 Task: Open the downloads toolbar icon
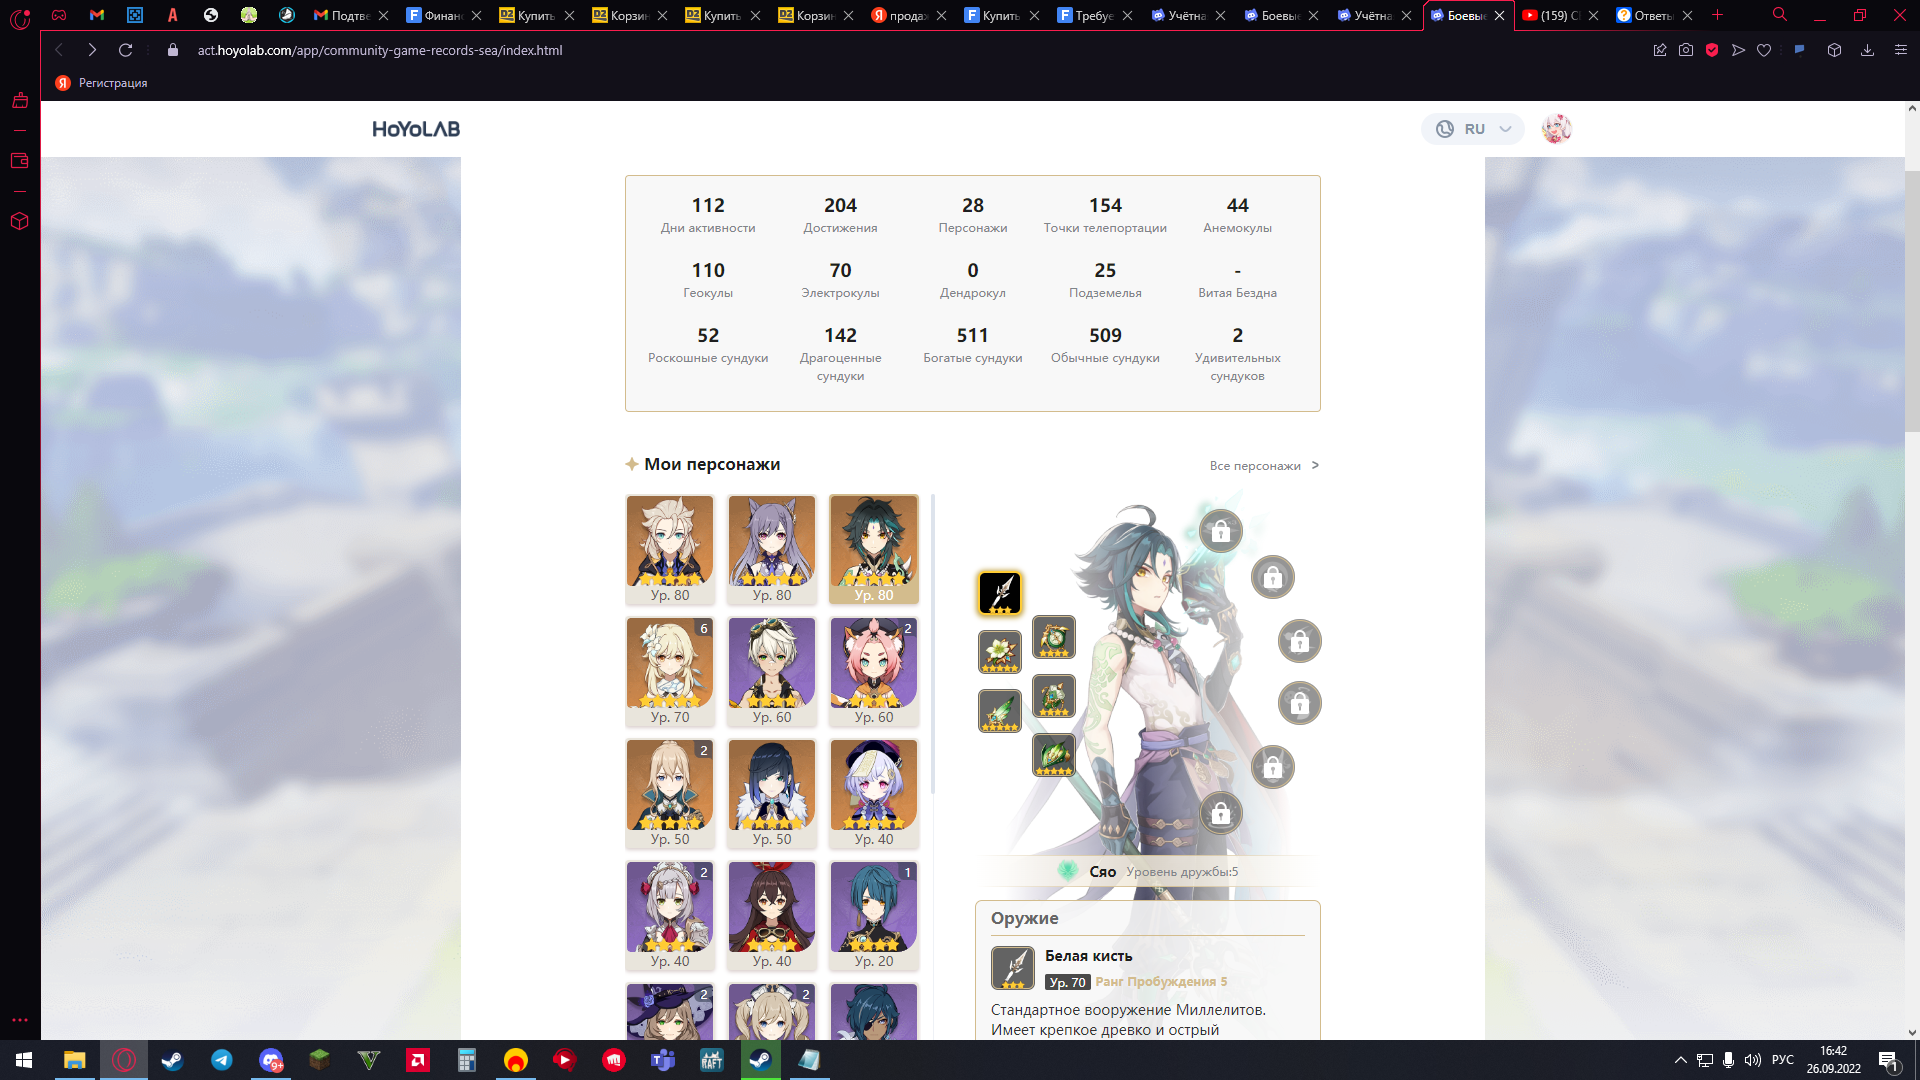click(1867, 50)
